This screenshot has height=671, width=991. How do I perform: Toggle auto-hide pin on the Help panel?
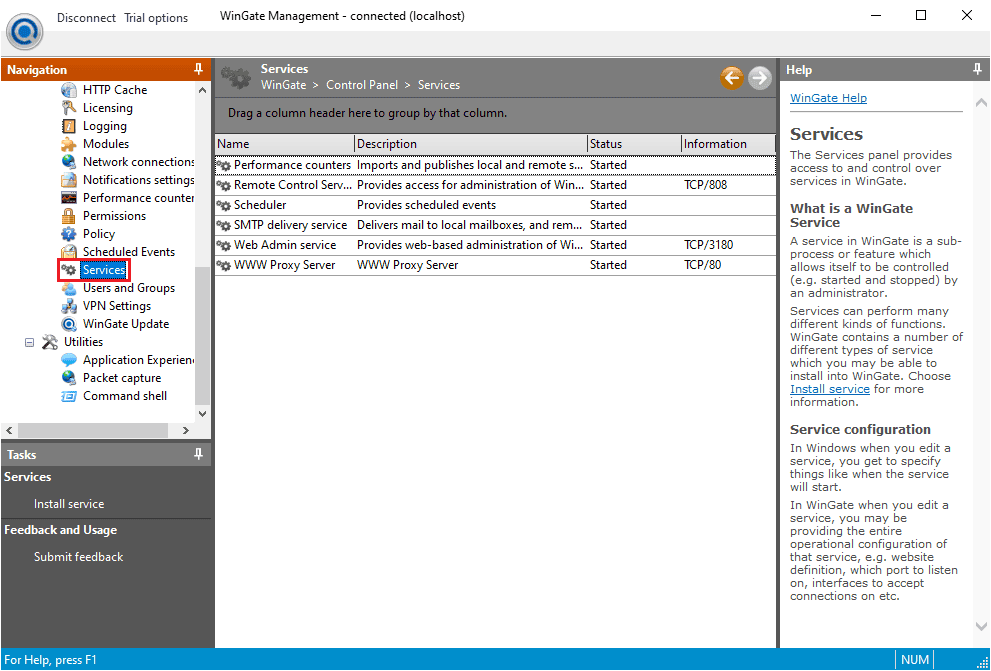tap(977, 69)
